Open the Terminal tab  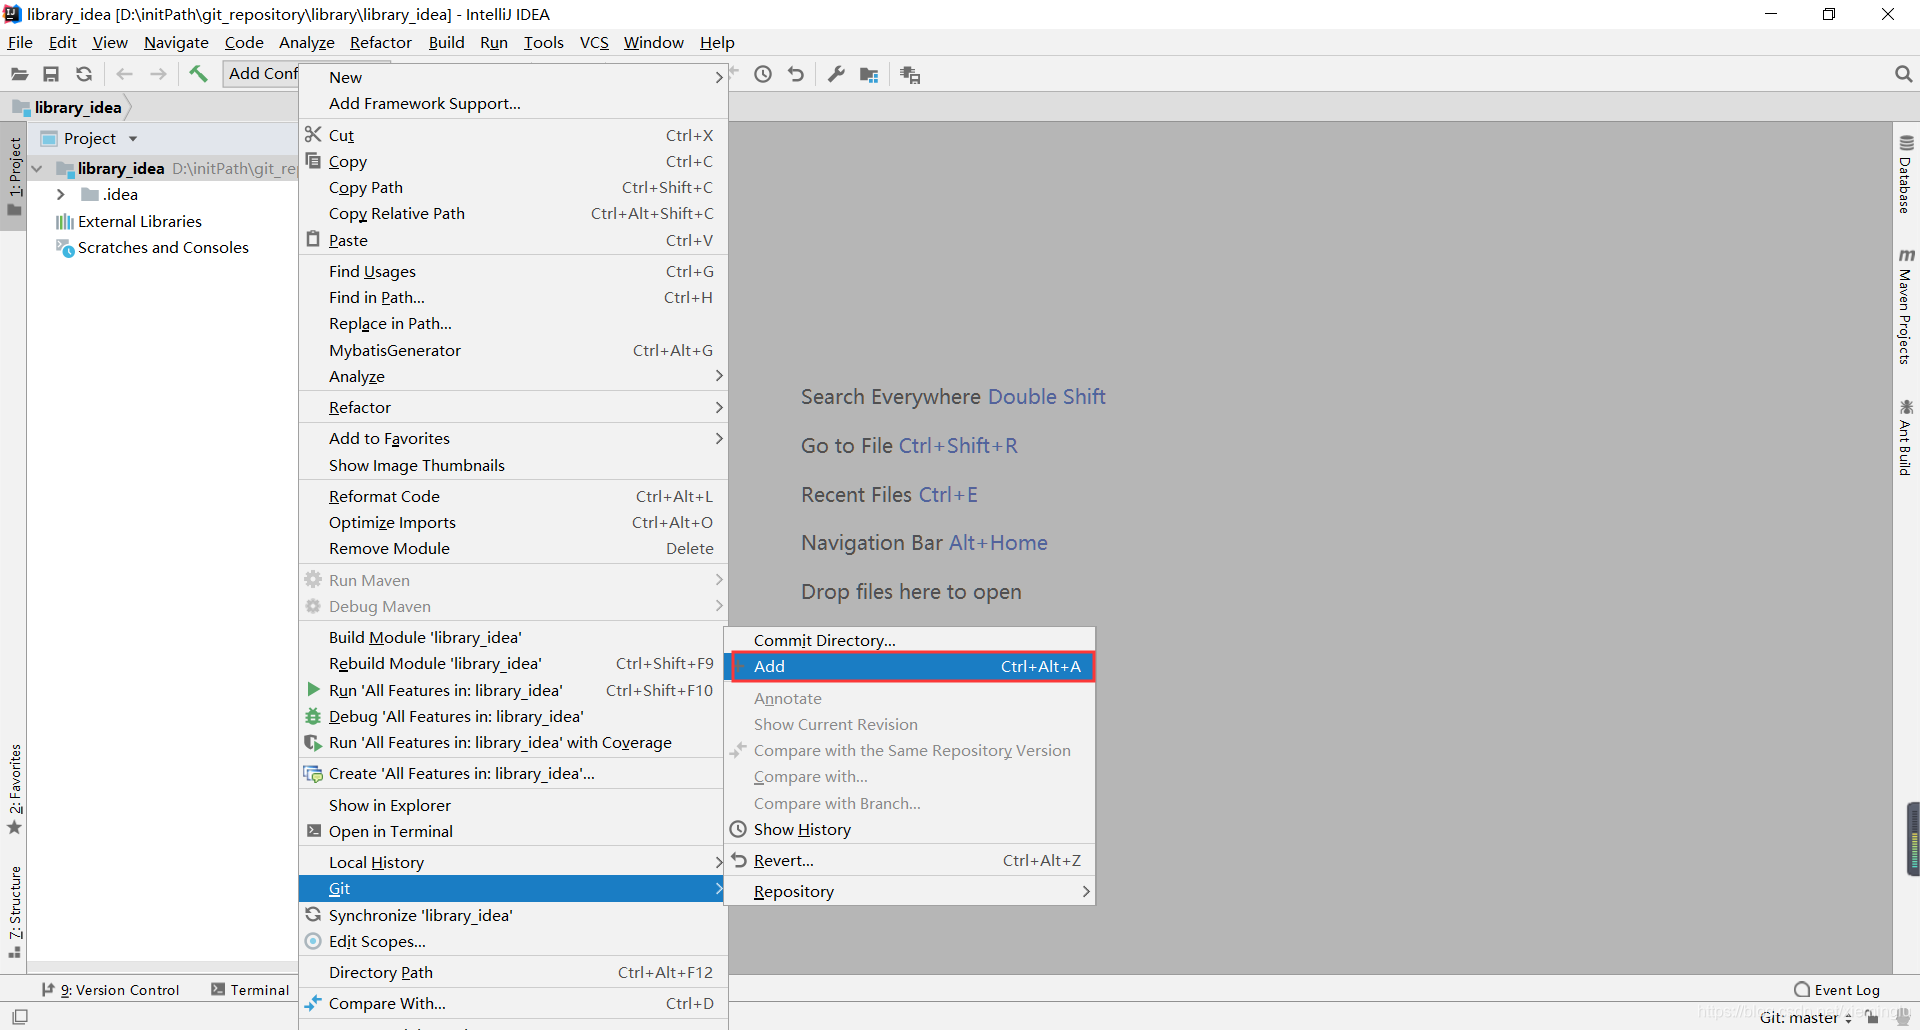(x=250, y=990)
